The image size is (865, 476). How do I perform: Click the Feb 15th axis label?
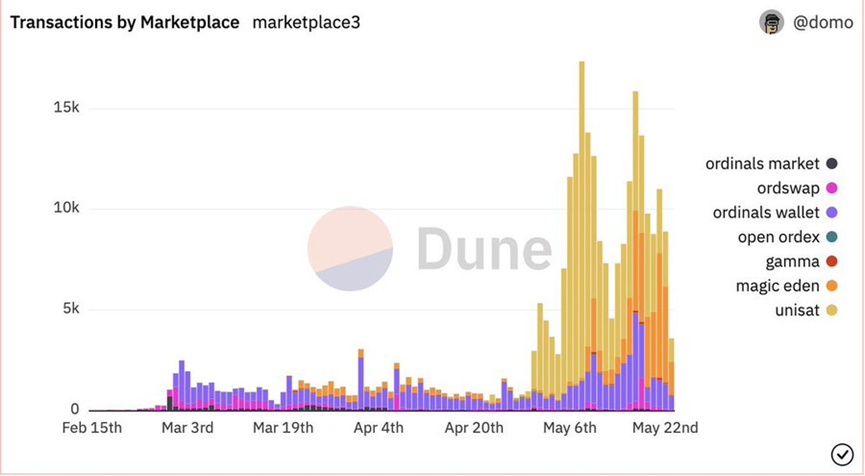tap(92, 428)
